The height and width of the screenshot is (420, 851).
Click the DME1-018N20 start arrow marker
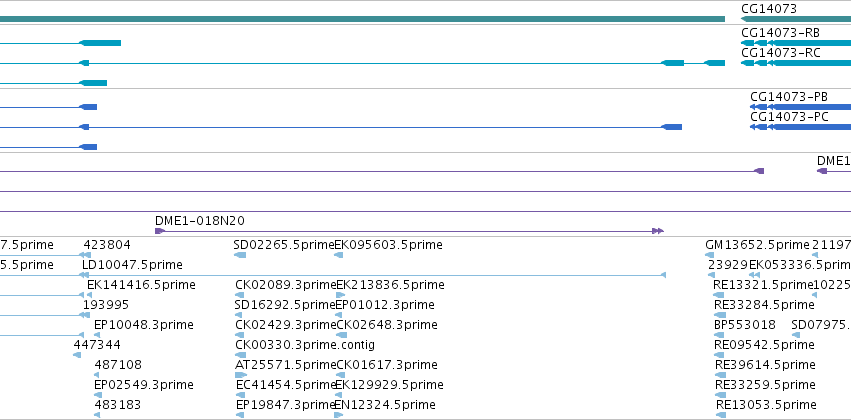160,231
